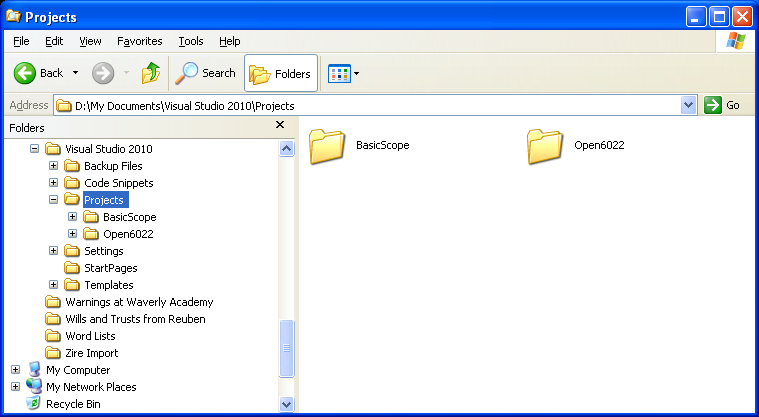
Task: Select the 'Recycle Bin' tree label
Action: tap(73, 403)
